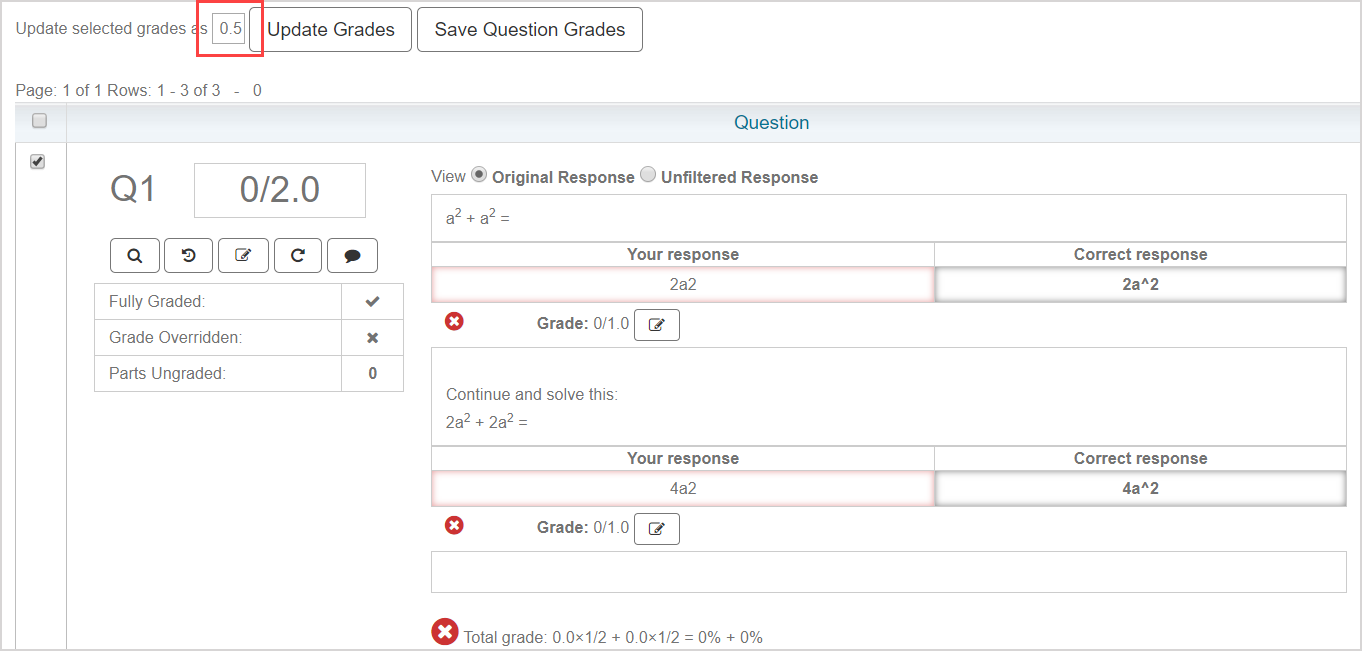This screenshot has width=1362, height=651.
Task: Click the magnifying glass icon under Q1
Action: click(134, 256)
